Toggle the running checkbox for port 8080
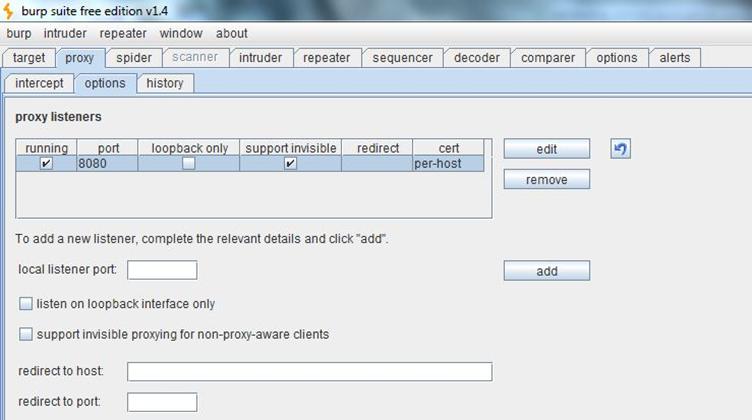 46,163
